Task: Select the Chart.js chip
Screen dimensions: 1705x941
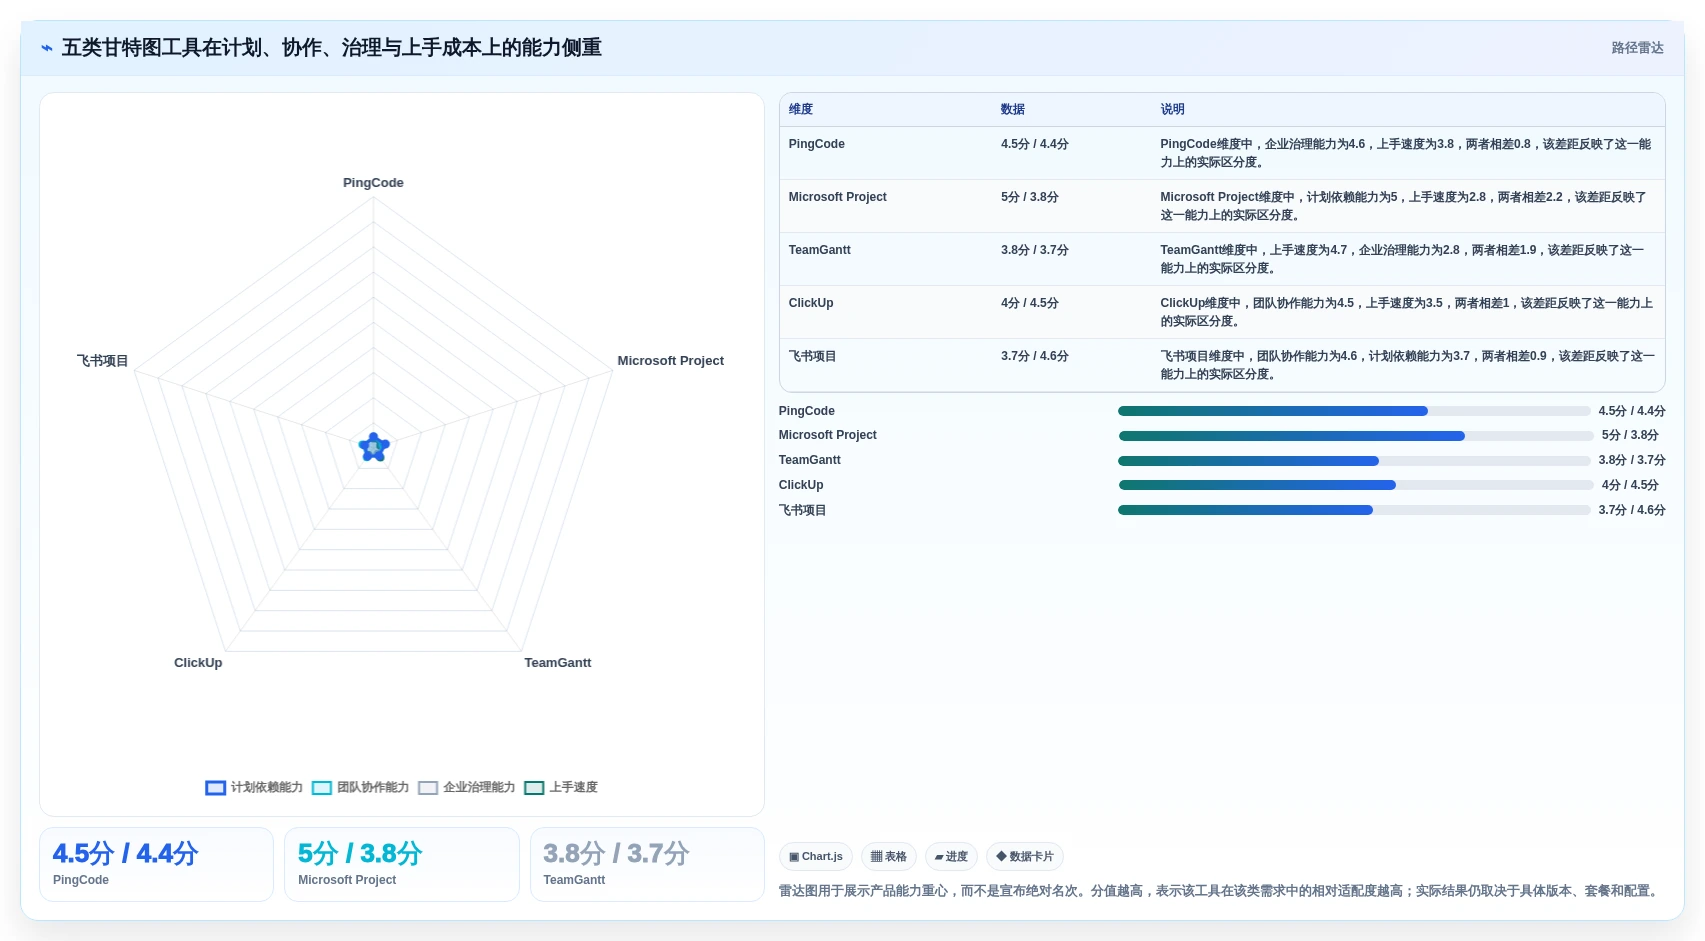Action: 816,857
